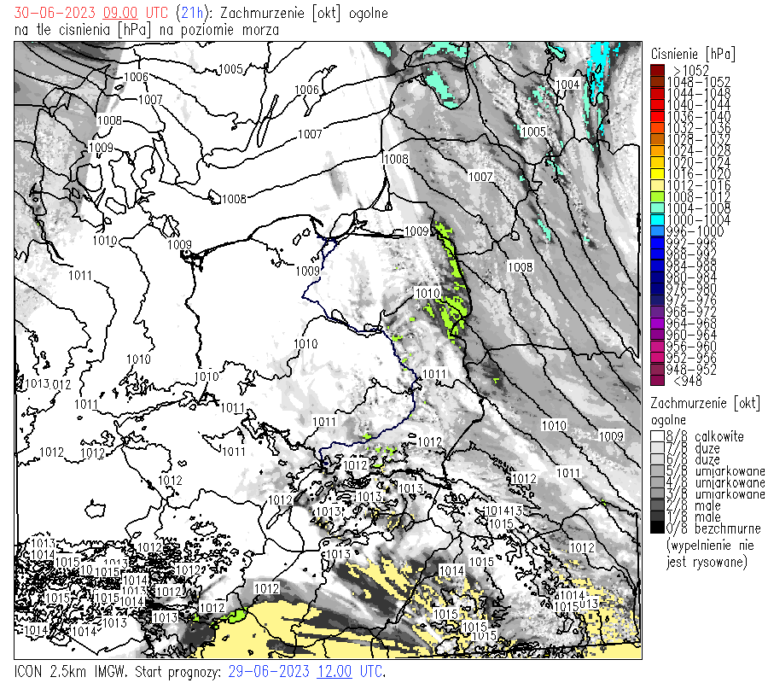Click the dark red >1052 pressure swatch
Image resolution: width=768 pixels, height=683 pixels.
pos(656,69)
